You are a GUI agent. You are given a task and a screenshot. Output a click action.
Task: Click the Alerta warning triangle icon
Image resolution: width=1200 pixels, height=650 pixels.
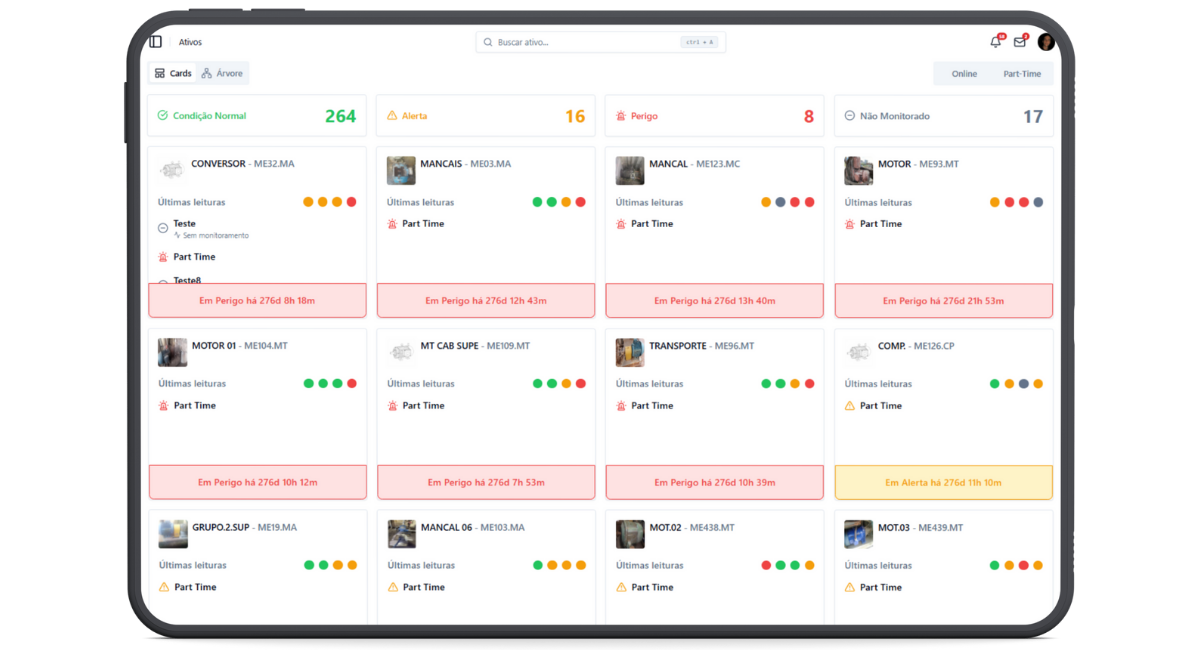coord(392,116)
